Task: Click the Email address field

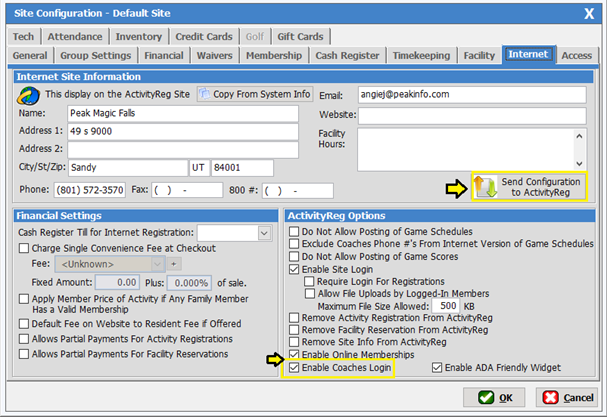Action: pyautogui.click(x=471, y=95)
